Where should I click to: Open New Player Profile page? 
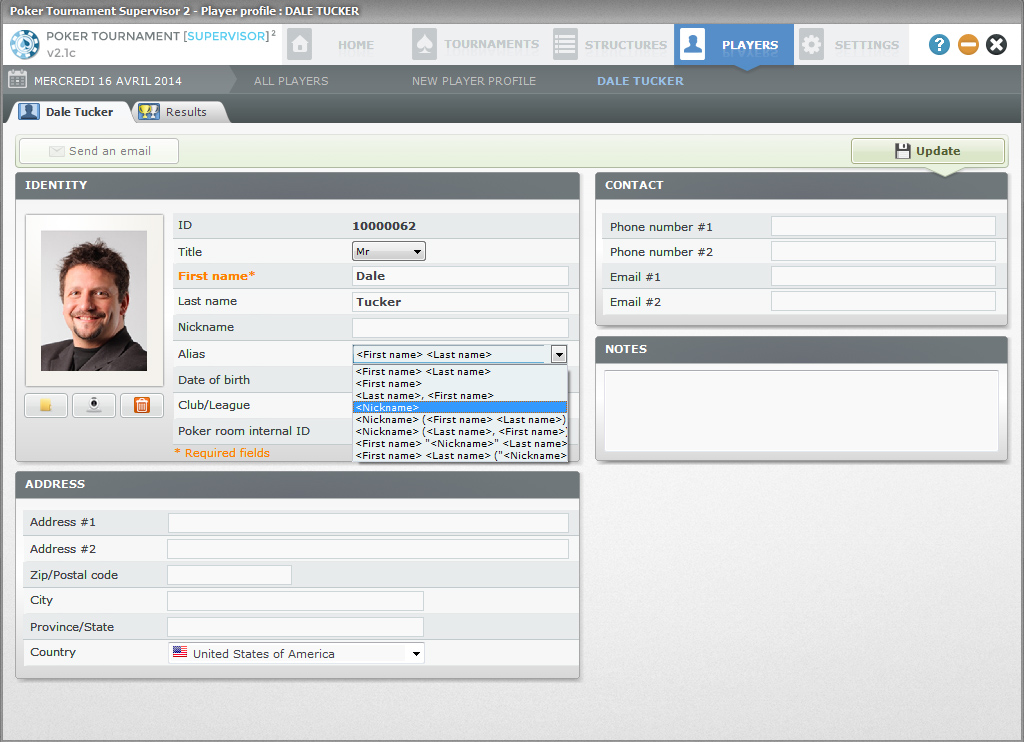[x=474, y=81]
